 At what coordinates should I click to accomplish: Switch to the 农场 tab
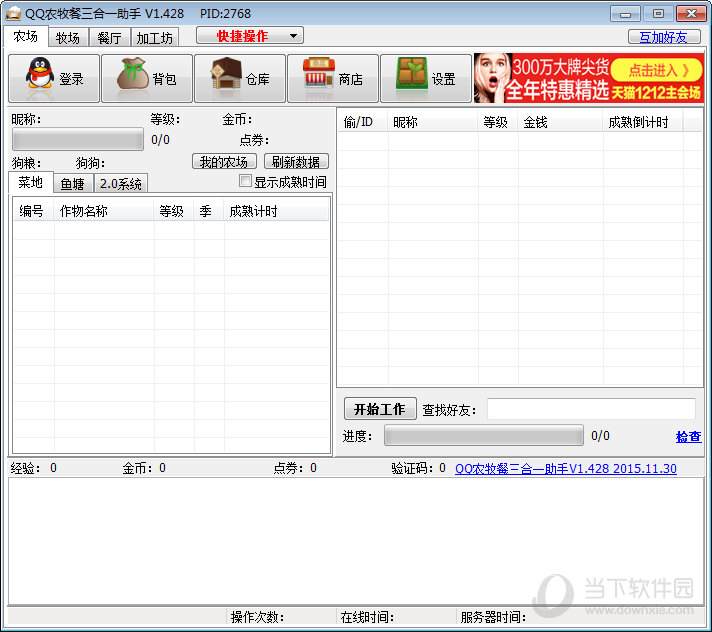[25, 36]
